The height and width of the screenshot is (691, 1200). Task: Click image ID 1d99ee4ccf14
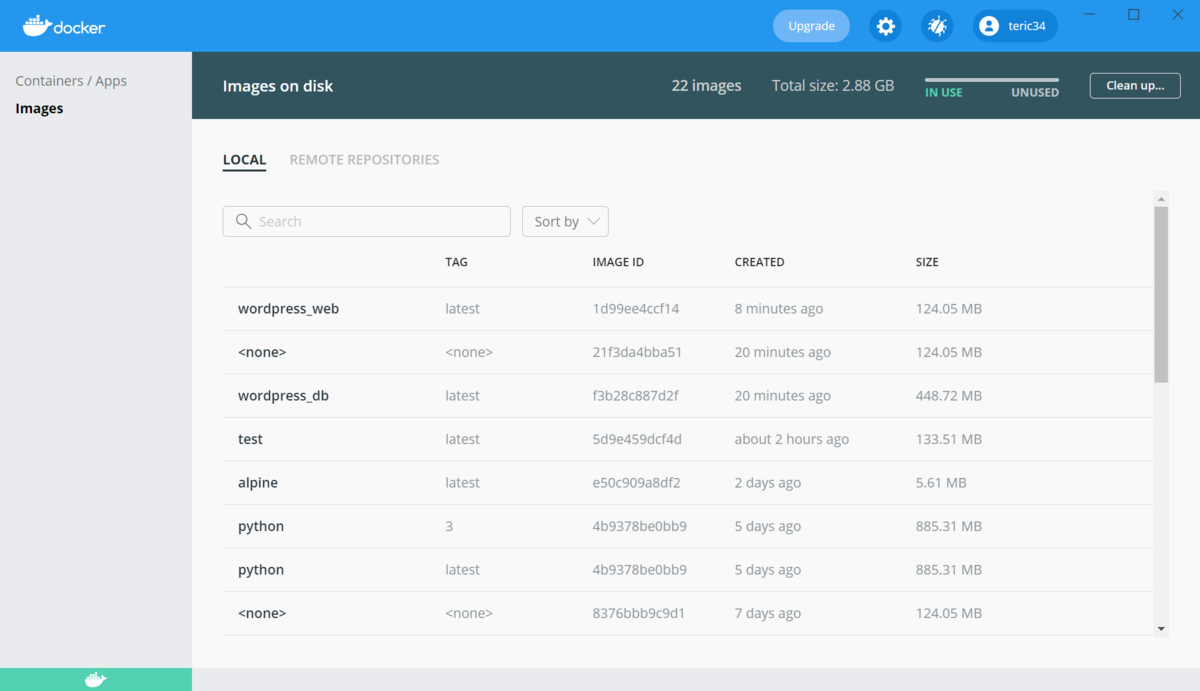pos(636,309)
